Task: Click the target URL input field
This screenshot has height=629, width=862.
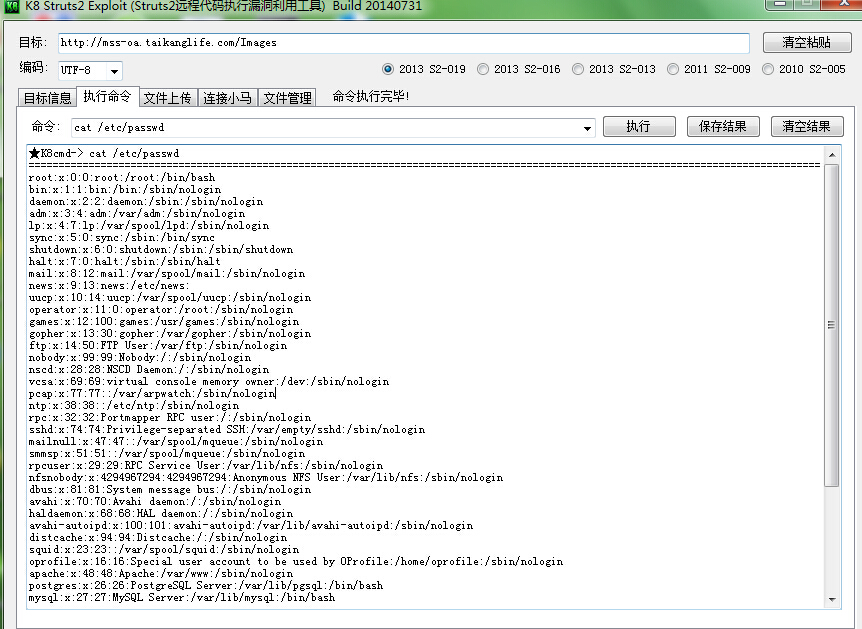Action: click(x=404, y=43)
